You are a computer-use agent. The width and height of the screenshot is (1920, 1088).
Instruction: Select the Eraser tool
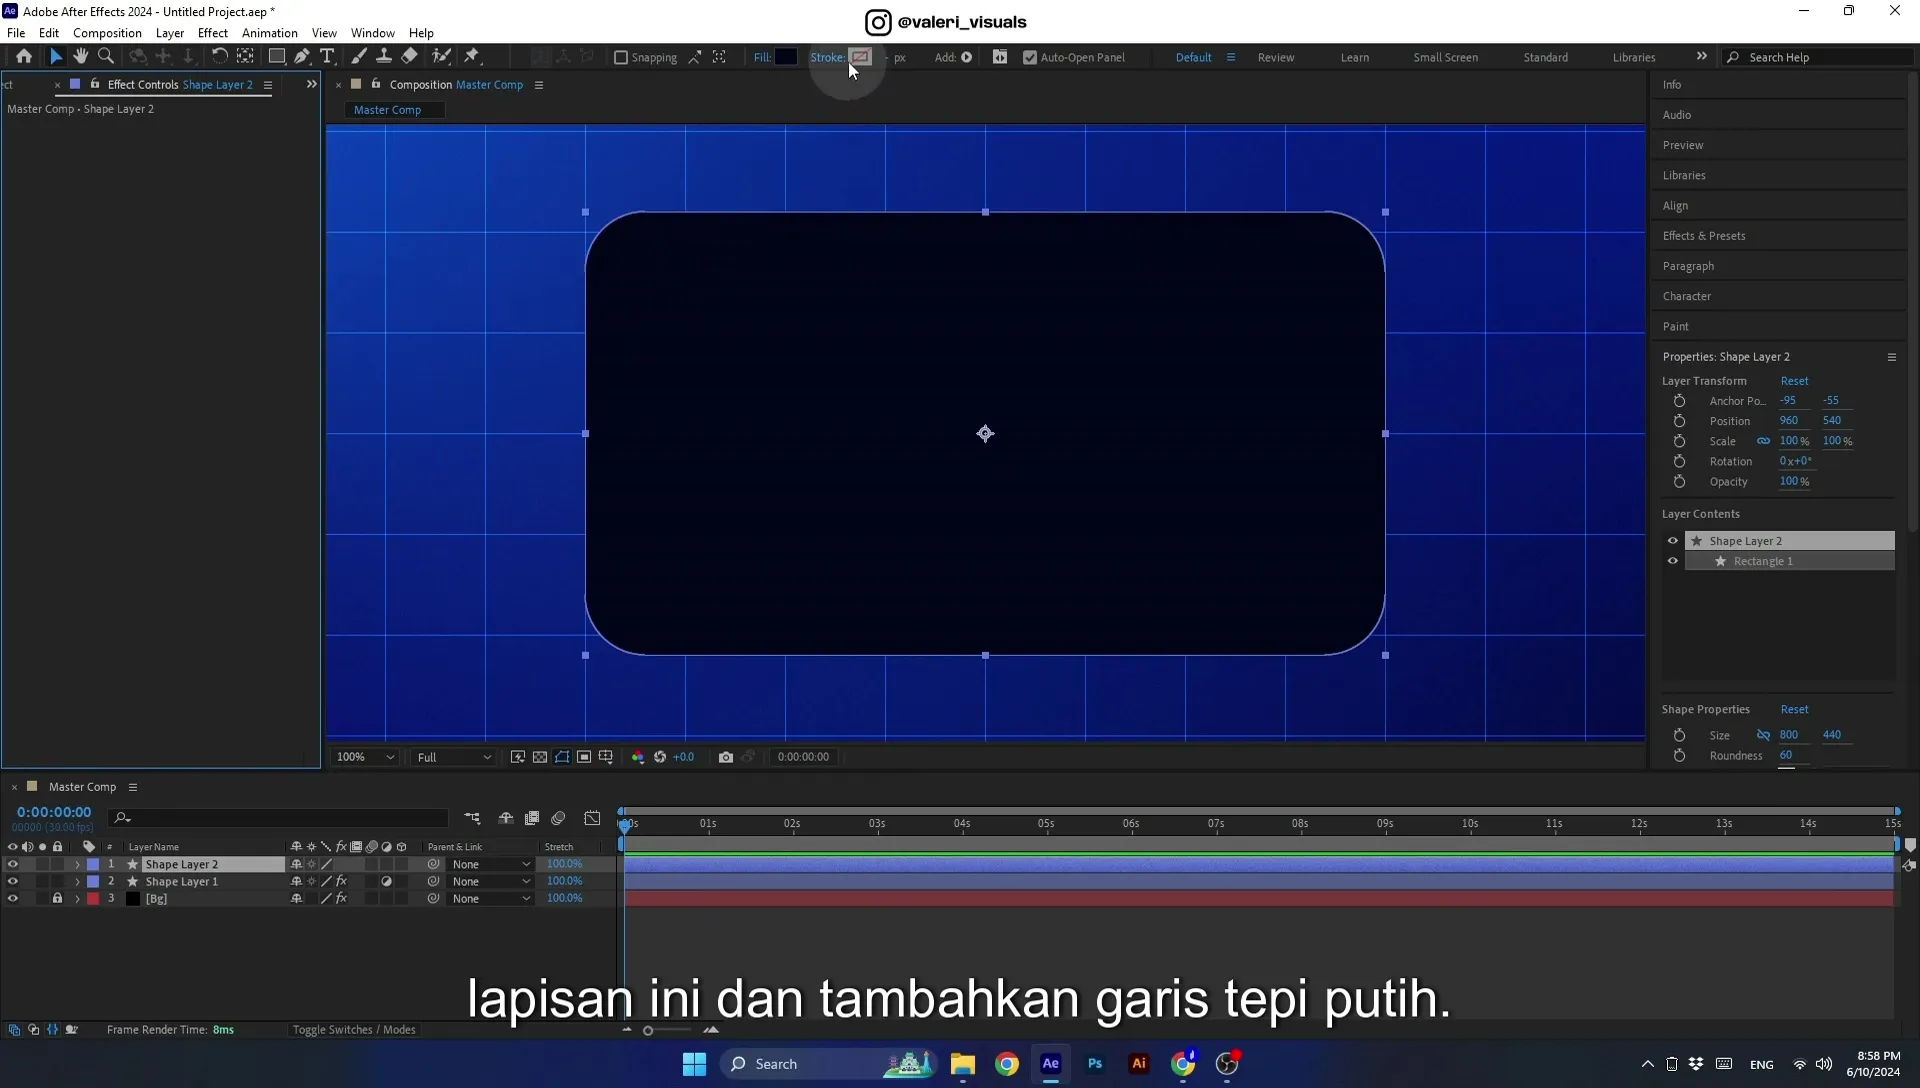pos(409,57)
